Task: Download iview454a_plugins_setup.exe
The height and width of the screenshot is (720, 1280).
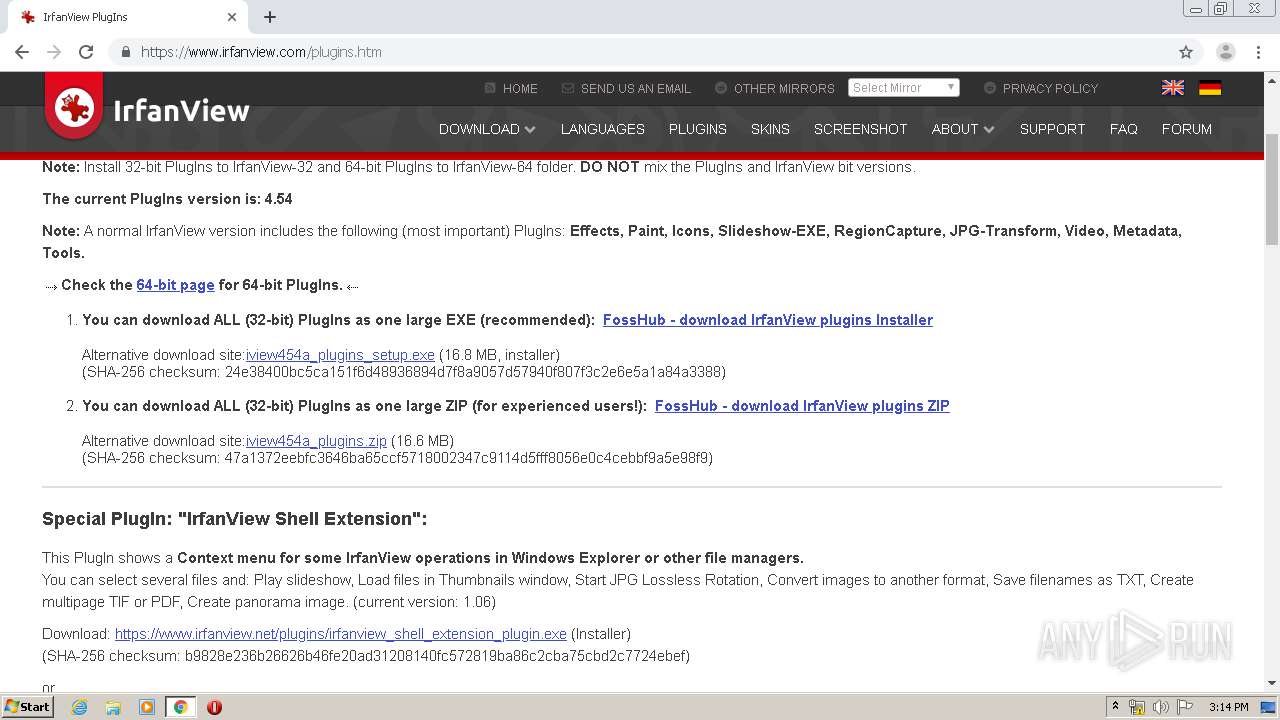Action: coord(340,355)
